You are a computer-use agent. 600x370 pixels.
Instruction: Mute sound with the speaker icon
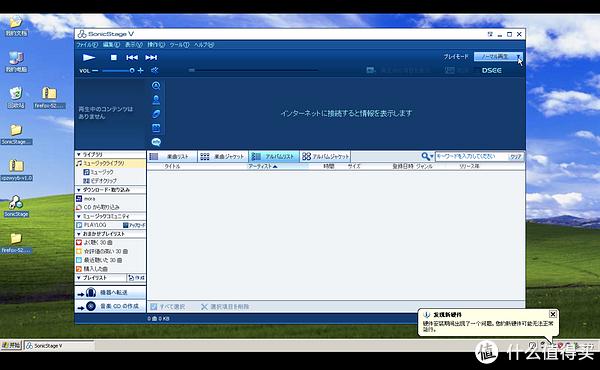(155, 70)
